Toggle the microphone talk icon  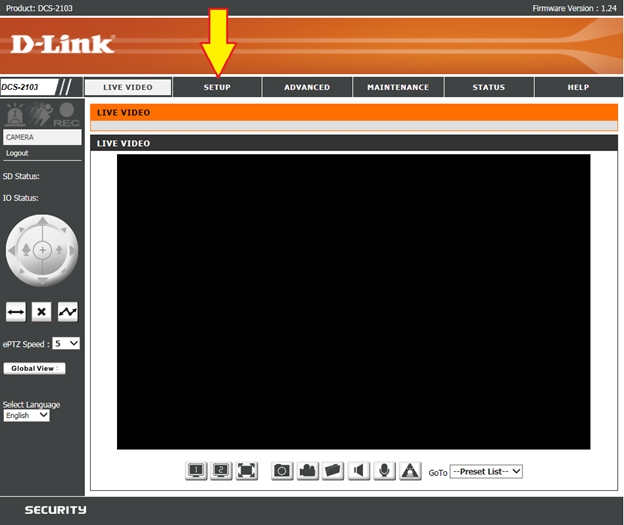[384, 471]
